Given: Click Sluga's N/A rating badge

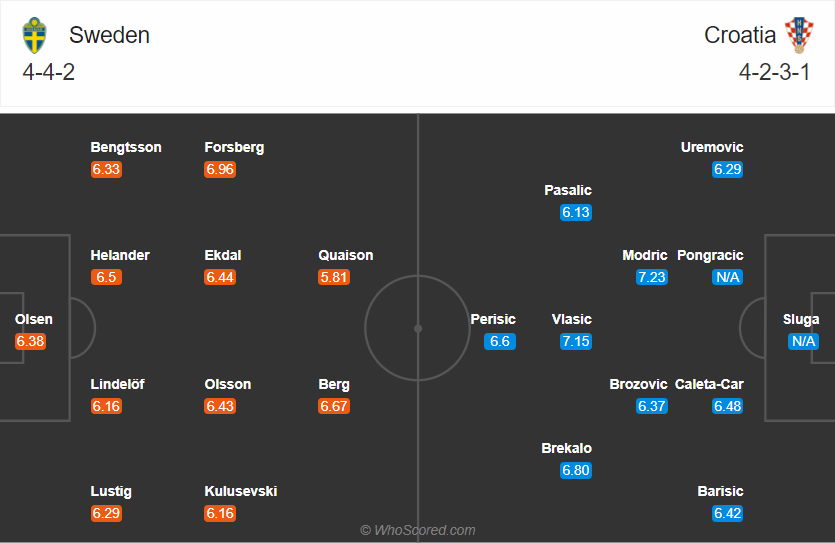Looking at the screenshot, I should 803,341.
